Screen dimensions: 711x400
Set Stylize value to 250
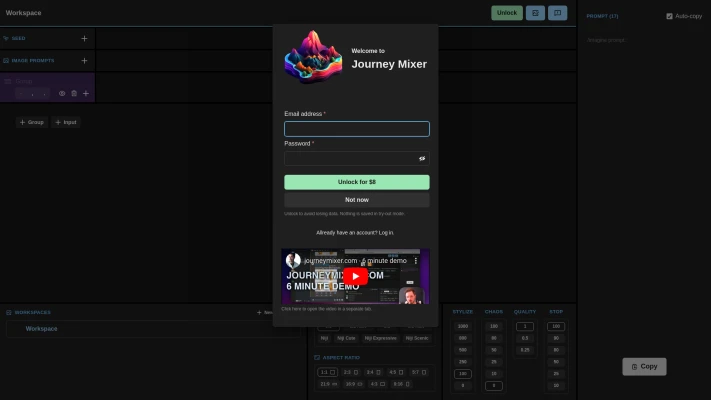click(463, 362)
